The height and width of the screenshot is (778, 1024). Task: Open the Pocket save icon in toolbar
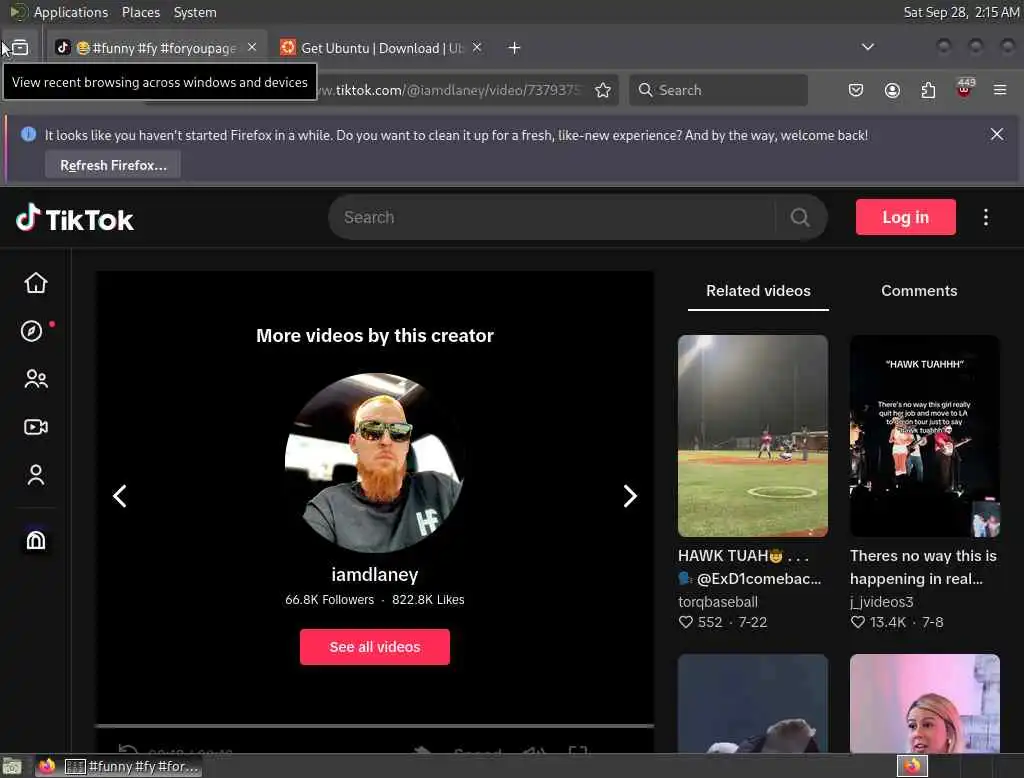pyautogui.click(x=856, y=90)
